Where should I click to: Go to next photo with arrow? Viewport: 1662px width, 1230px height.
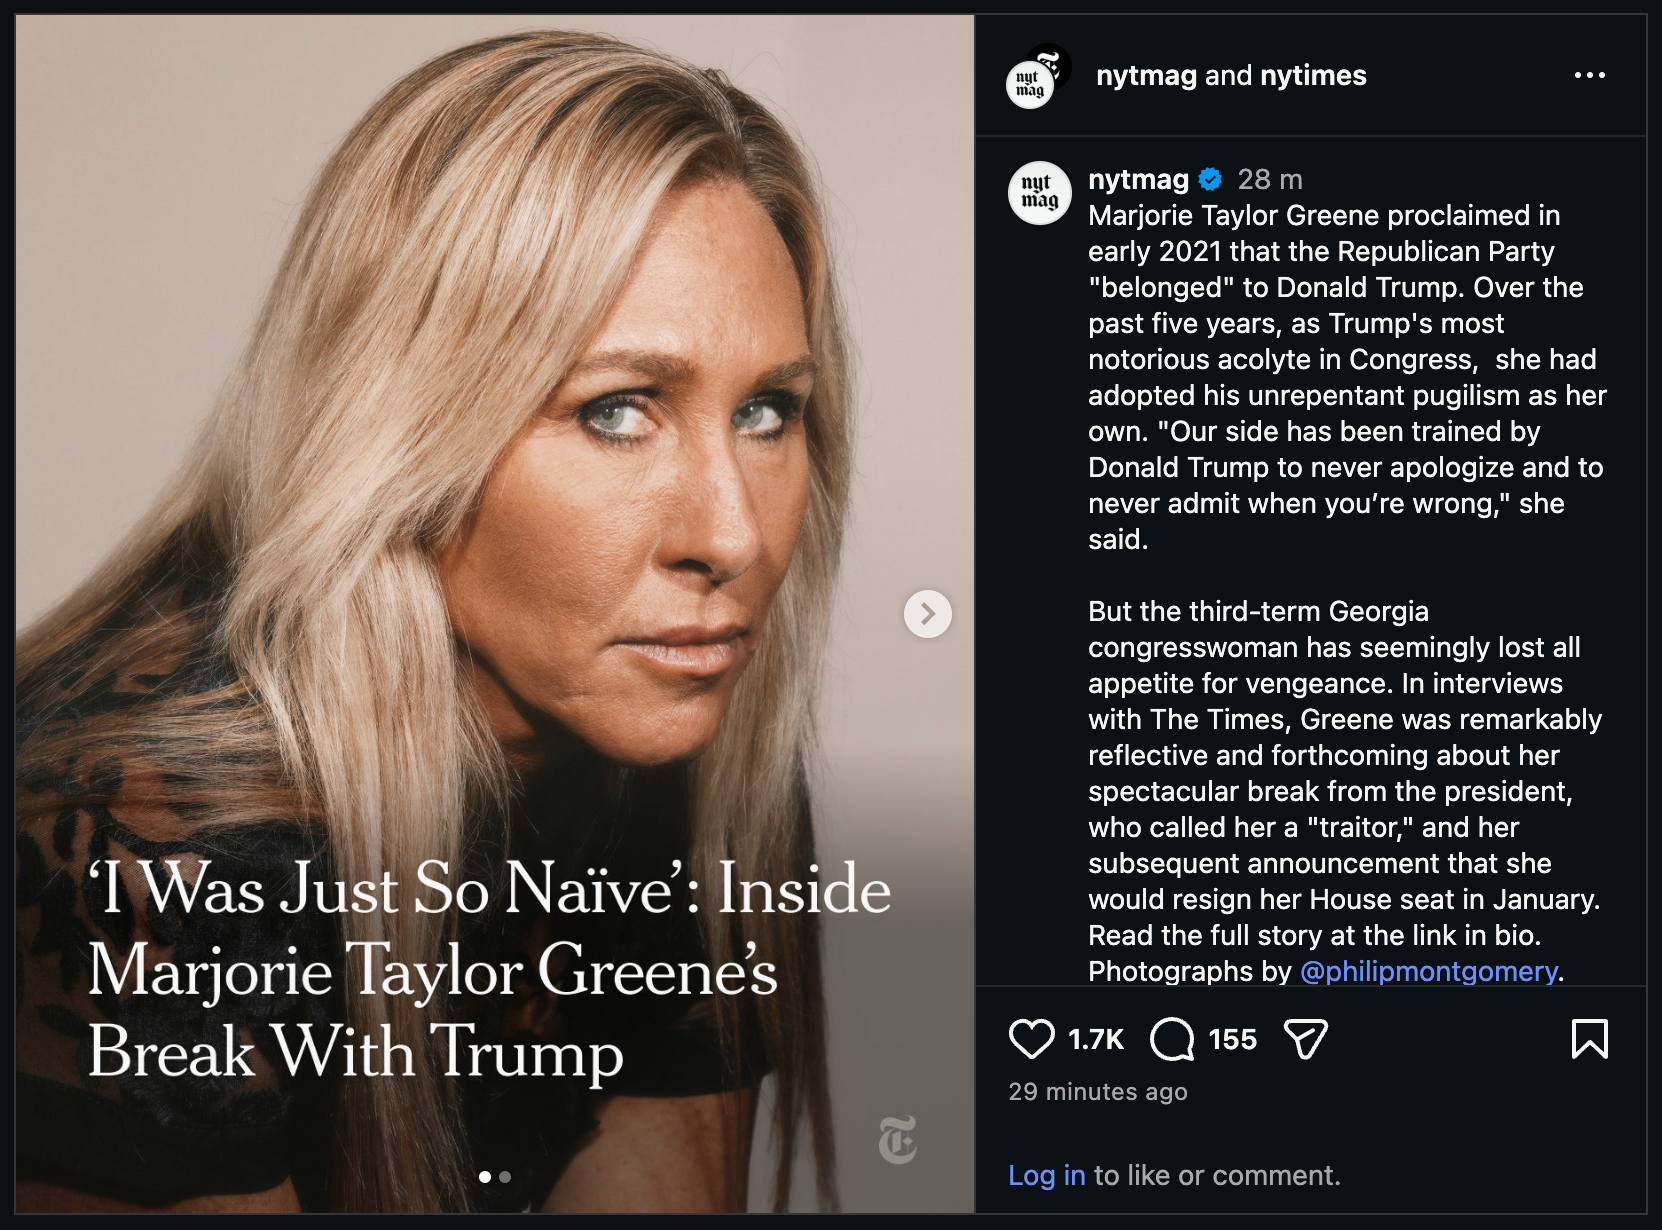pos(927,613)
